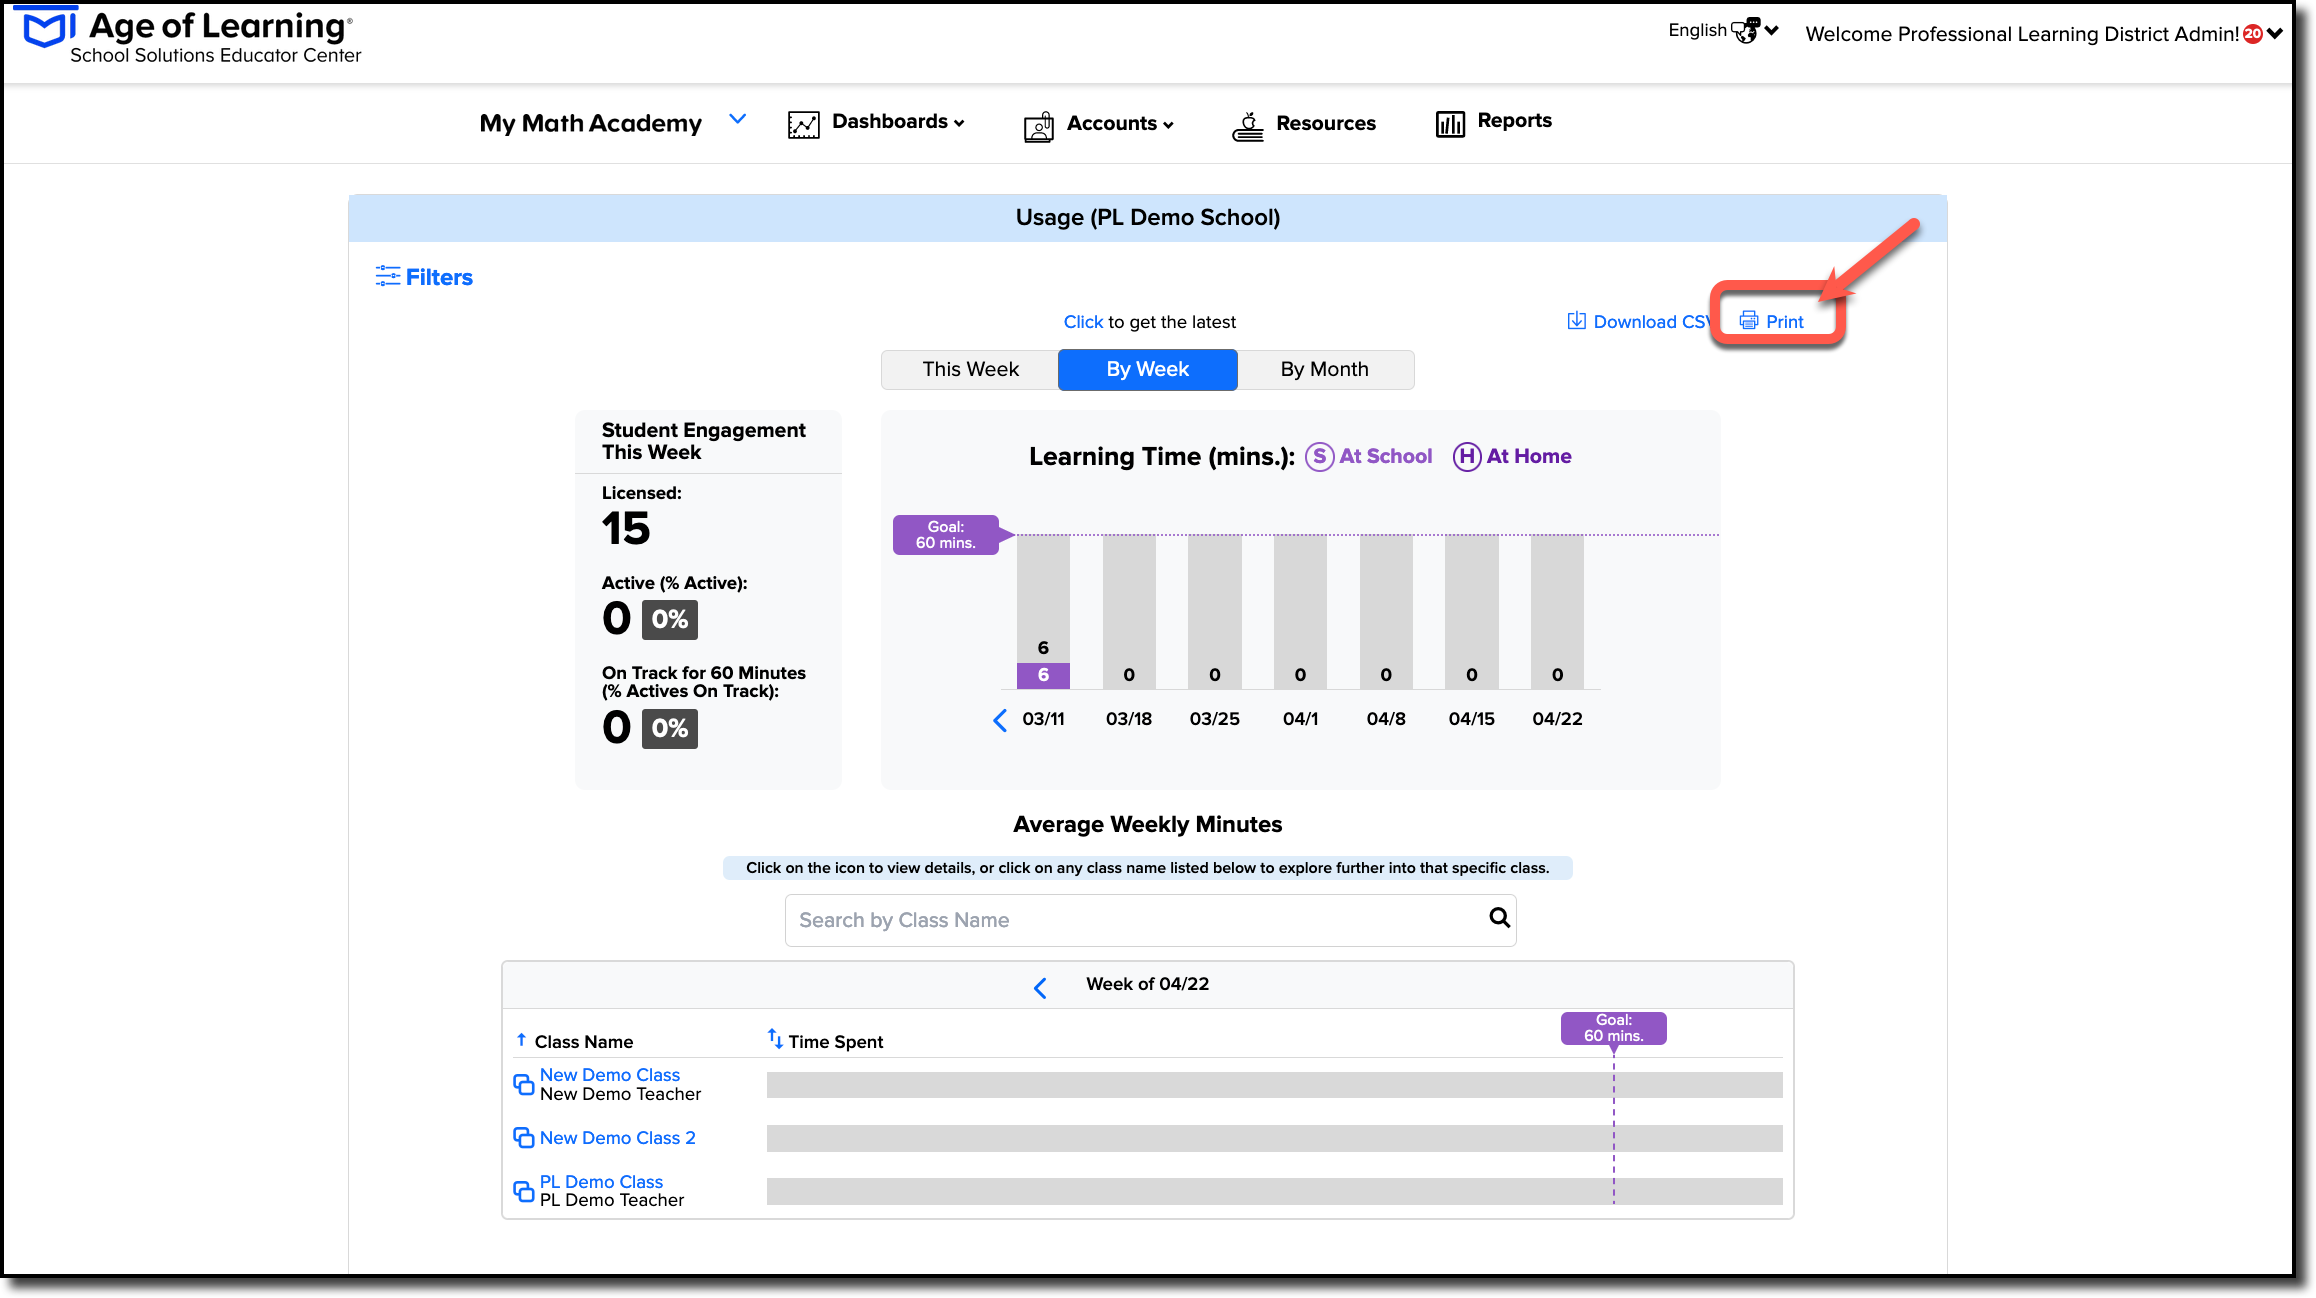Click the 'Active (% Active):' label
Screen dimensions: 2316x1298
674,583
